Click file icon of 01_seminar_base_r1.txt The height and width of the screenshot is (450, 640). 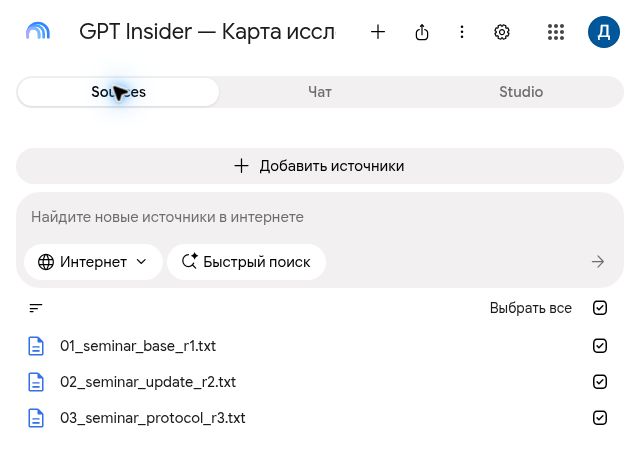[x=36, y=346]
